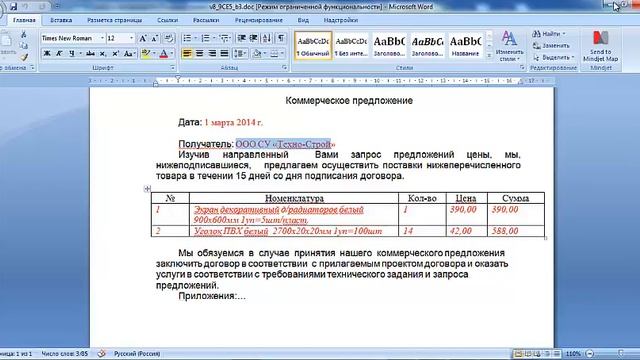Screen dimensions: 640x360
Task: Open the font size dropdown
Action: 131,38
